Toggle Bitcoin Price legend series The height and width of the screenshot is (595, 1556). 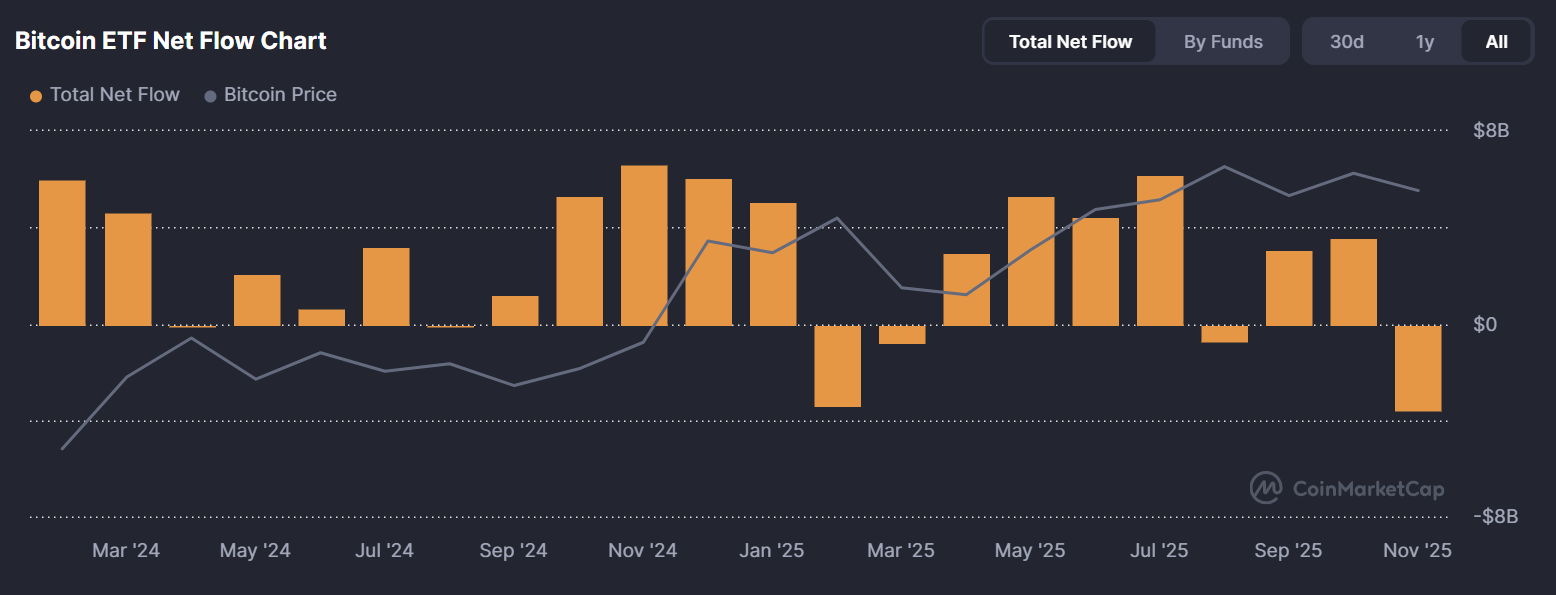(279, 95)
